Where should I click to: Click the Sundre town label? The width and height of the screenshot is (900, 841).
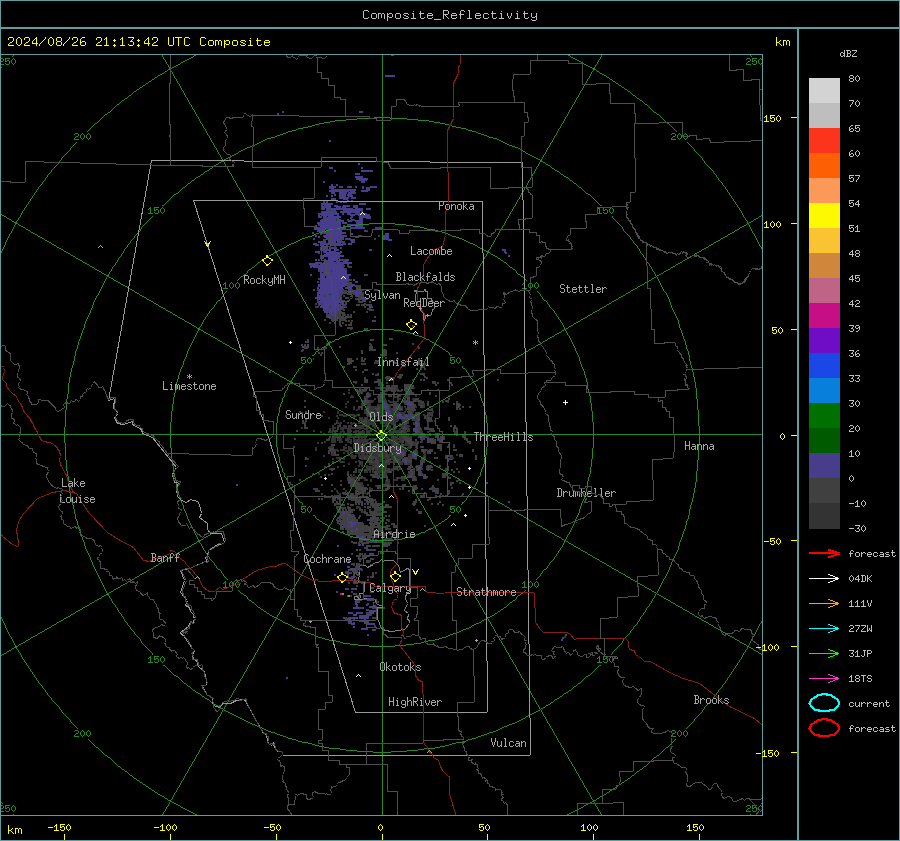click(x=303, y=414)
